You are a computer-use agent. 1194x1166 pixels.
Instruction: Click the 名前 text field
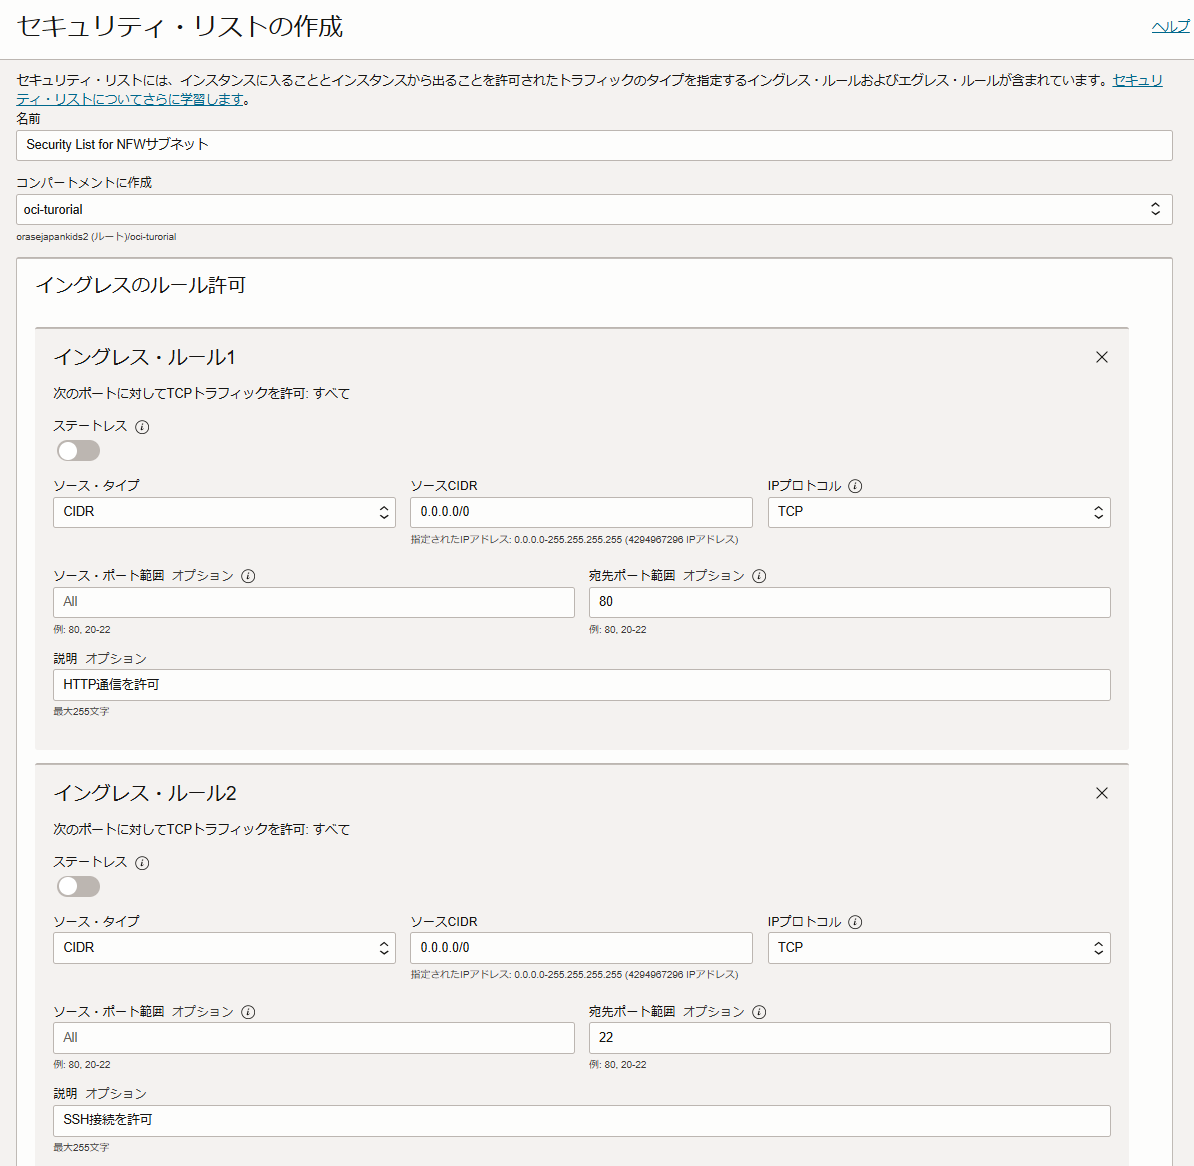click(594, 145)
